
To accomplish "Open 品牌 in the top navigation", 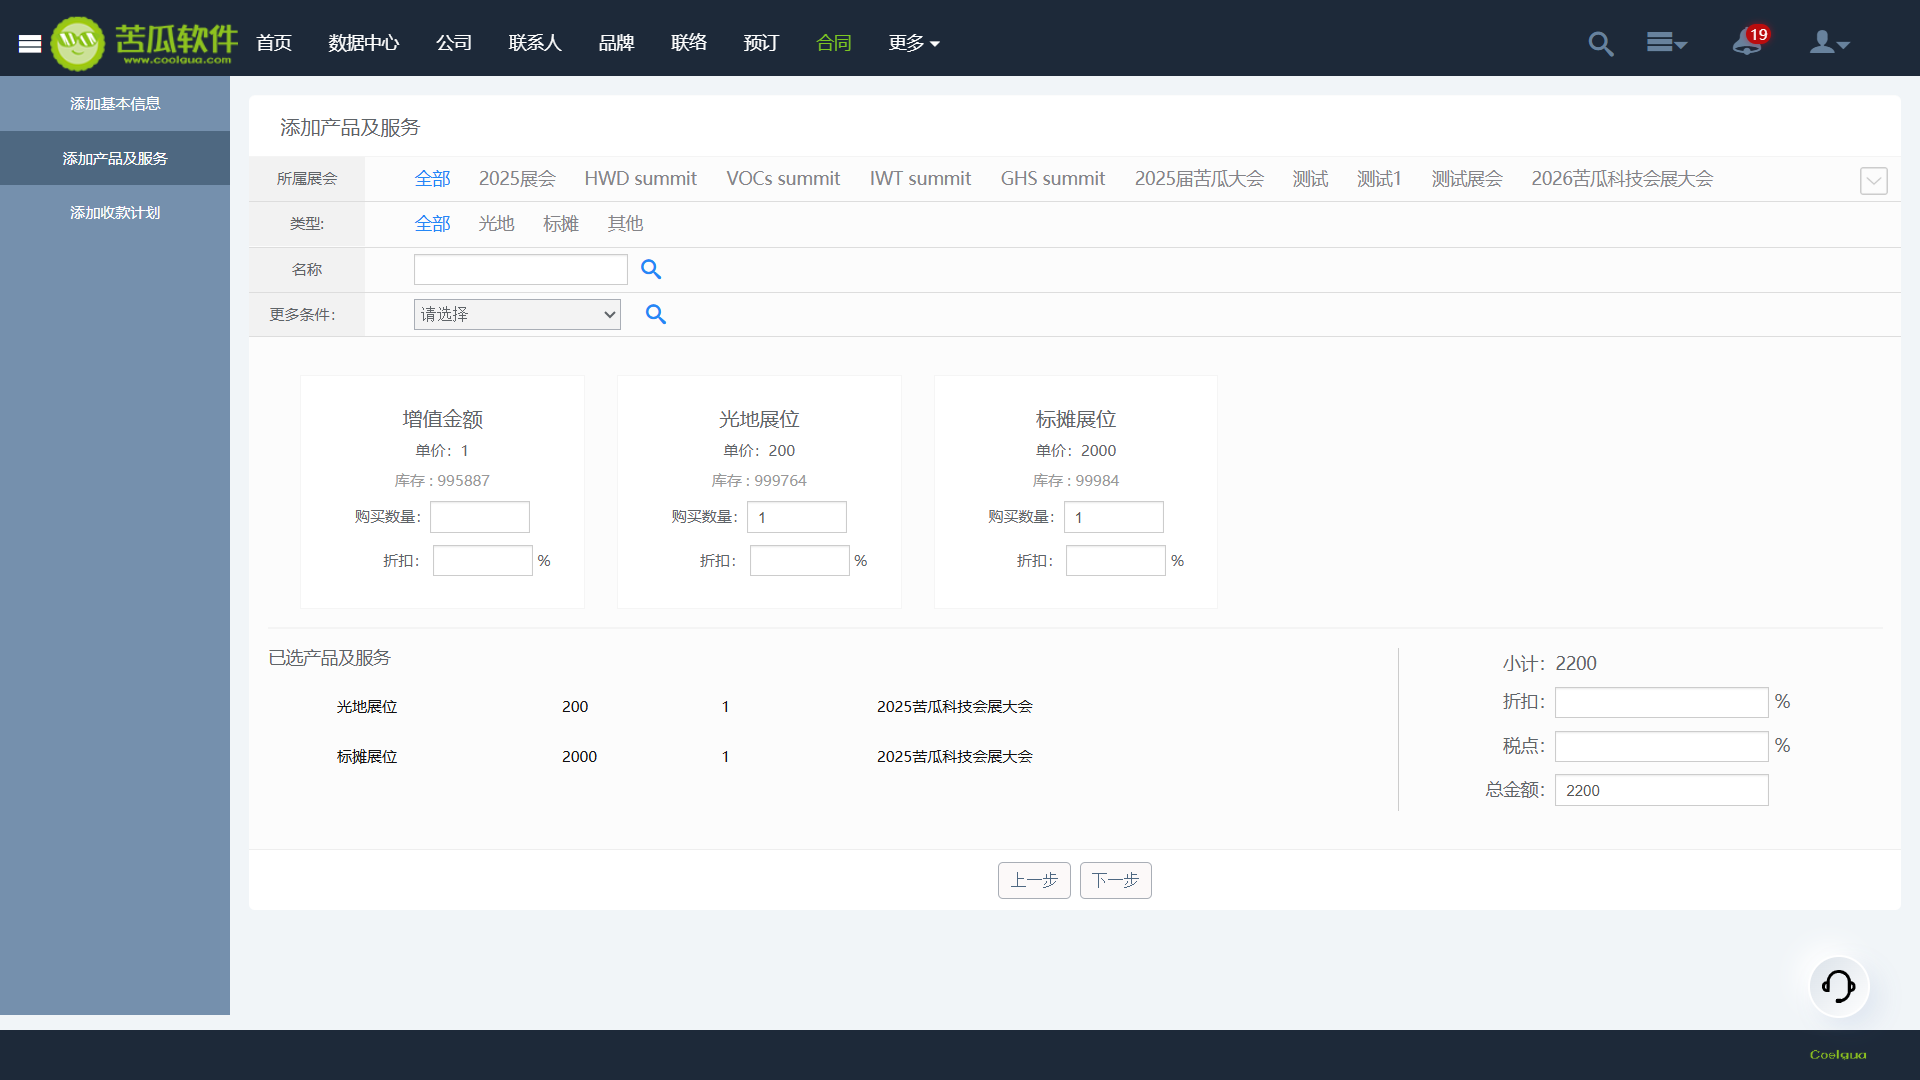I will pyautogui.click(x=616, y=43).
